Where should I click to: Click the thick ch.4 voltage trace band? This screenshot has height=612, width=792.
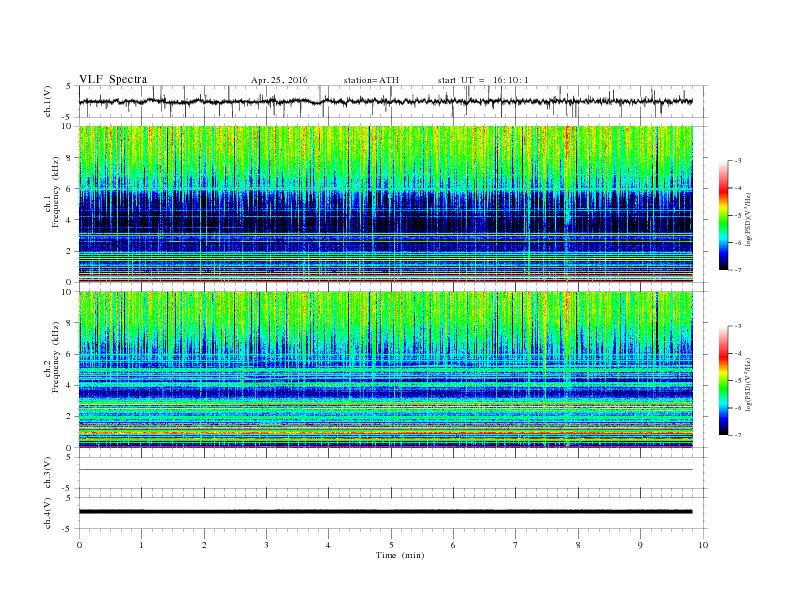385,512
